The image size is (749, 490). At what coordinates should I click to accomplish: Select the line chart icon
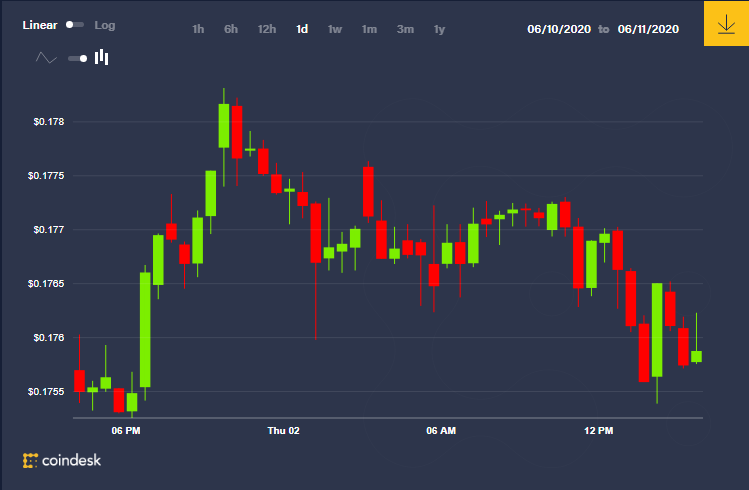click(46, 58)
